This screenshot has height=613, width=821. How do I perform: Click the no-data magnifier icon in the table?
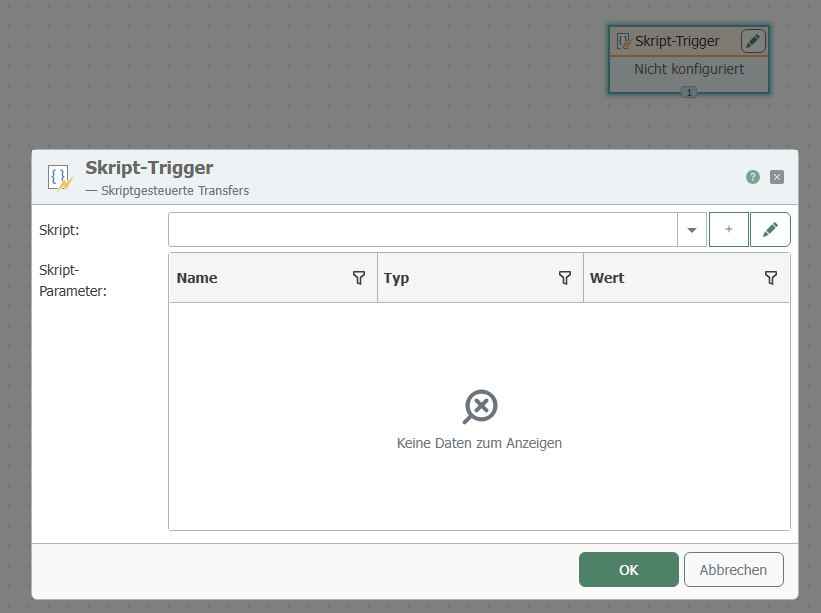click(480, 407)
